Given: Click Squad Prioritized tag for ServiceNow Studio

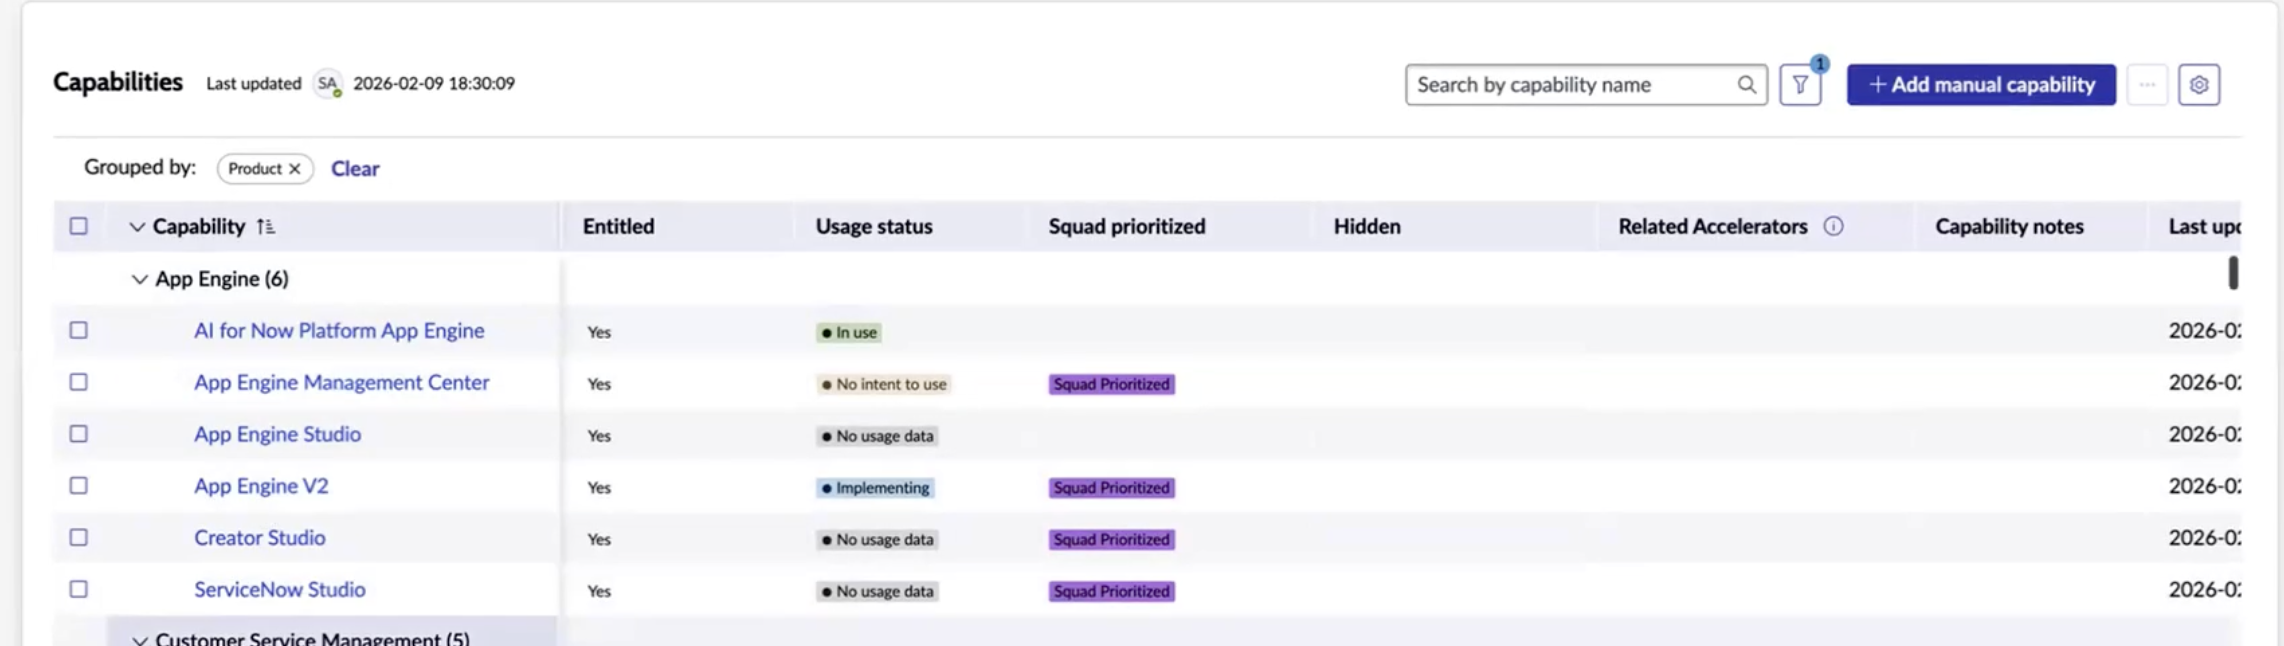Looking at the screenshot, I should click(x=1112, y=592).
